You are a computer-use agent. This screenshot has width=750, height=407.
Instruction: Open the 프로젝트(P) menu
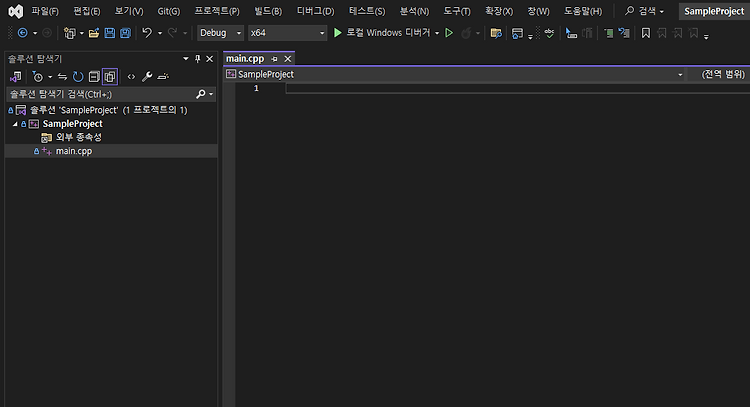tap(217, 11)
